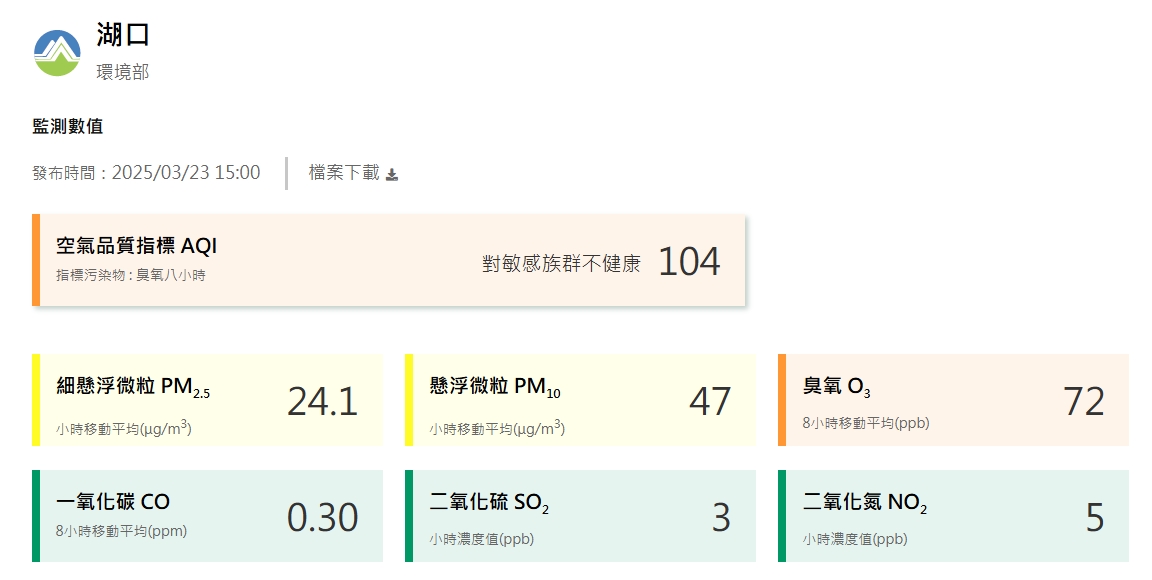Select the 湖口 station title
Image resolution: width=1152 pixels, height=580 pixels.
(x=123, y=35)
